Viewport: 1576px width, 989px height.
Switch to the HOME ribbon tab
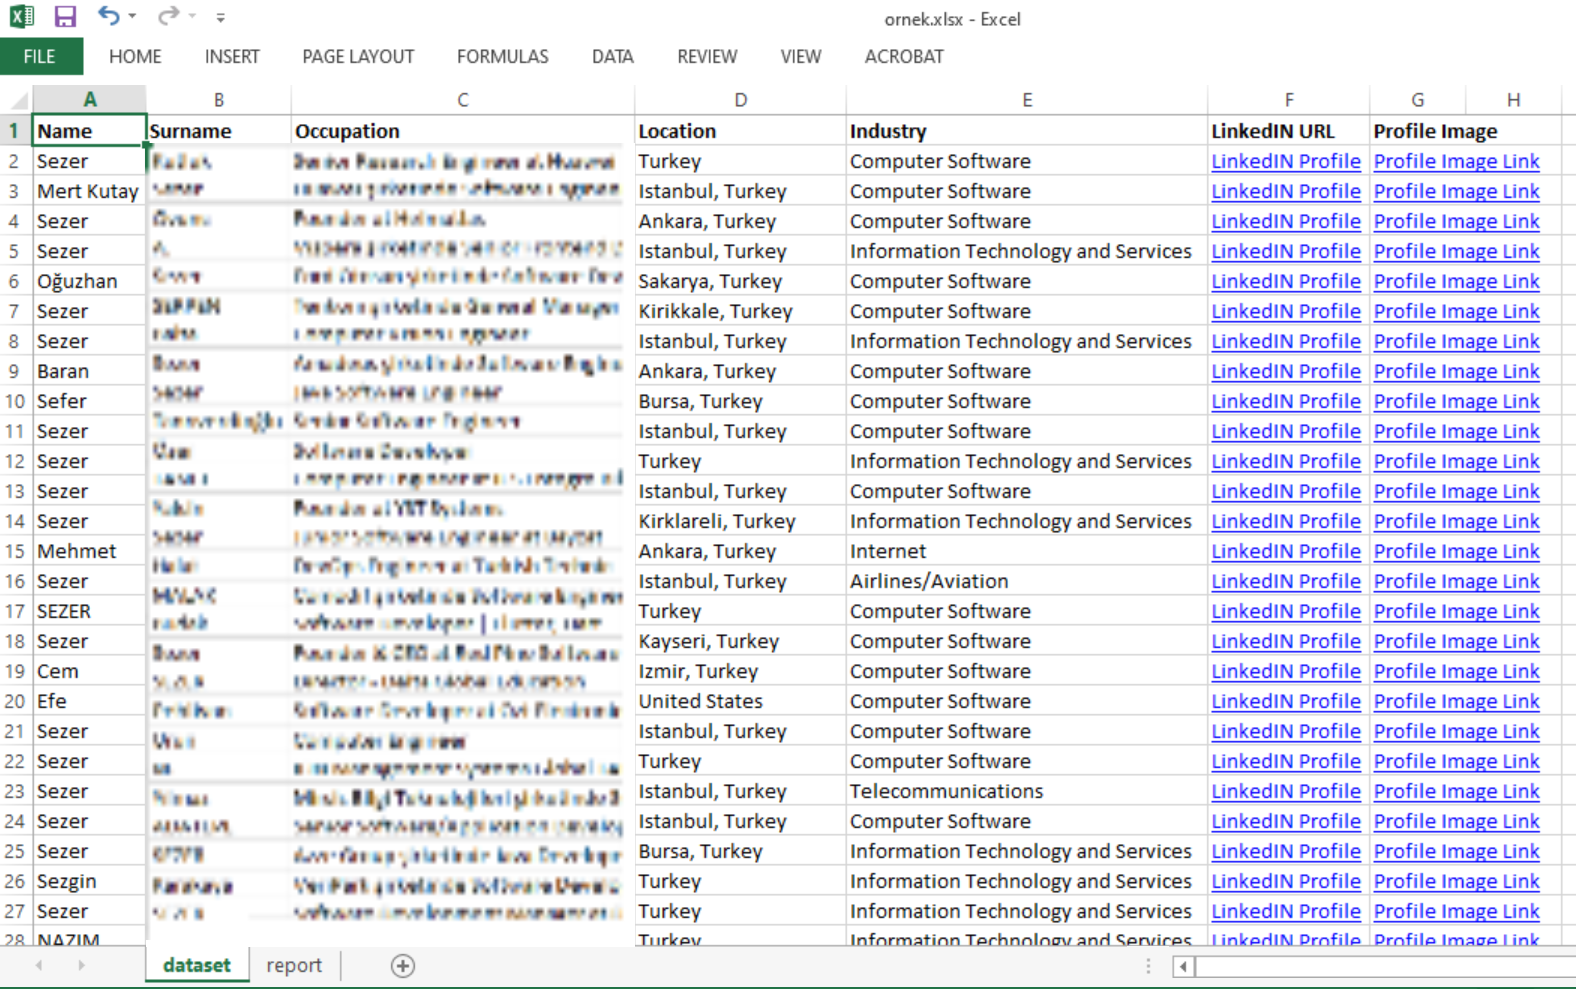[x=135, y=56]
